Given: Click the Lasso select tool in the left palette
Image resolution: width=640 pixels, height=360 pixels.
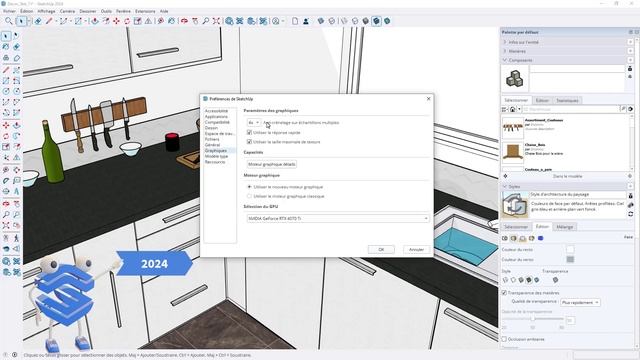Looking at the screenshot, I should pyautogui.click(x=17, y=36).
